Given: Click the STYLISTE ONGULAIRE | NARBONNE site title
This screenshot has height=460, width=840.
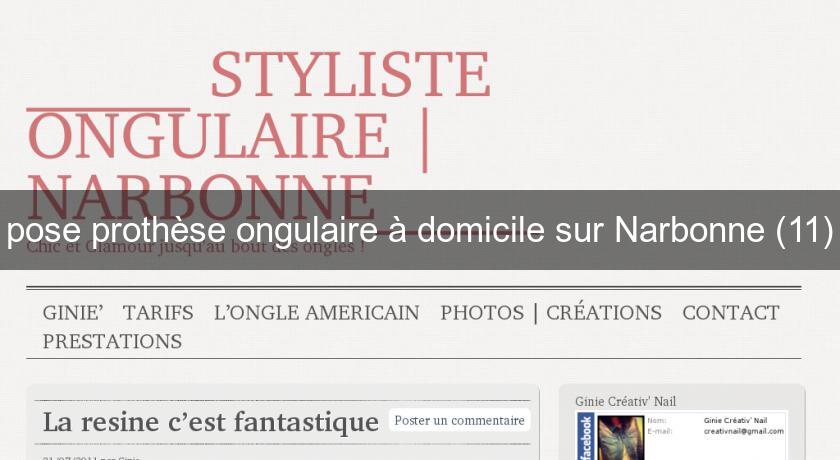Looking at the screenshot, I should click(259, 135).
